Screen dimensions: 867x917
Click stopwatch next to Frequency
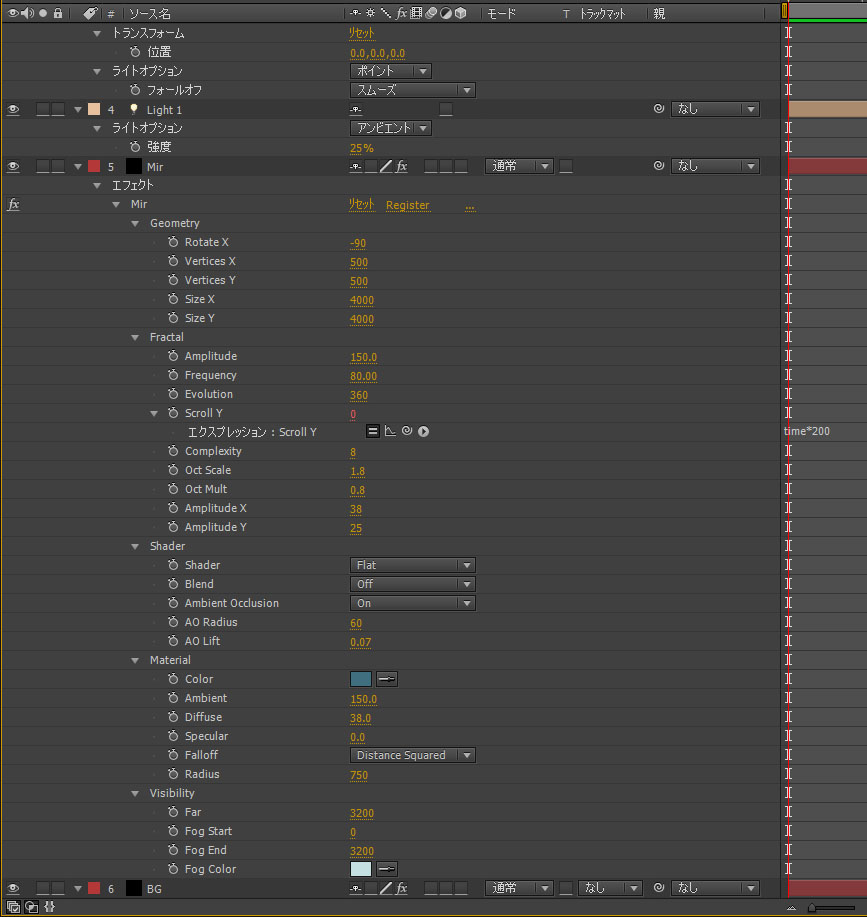tap(173, 375)
